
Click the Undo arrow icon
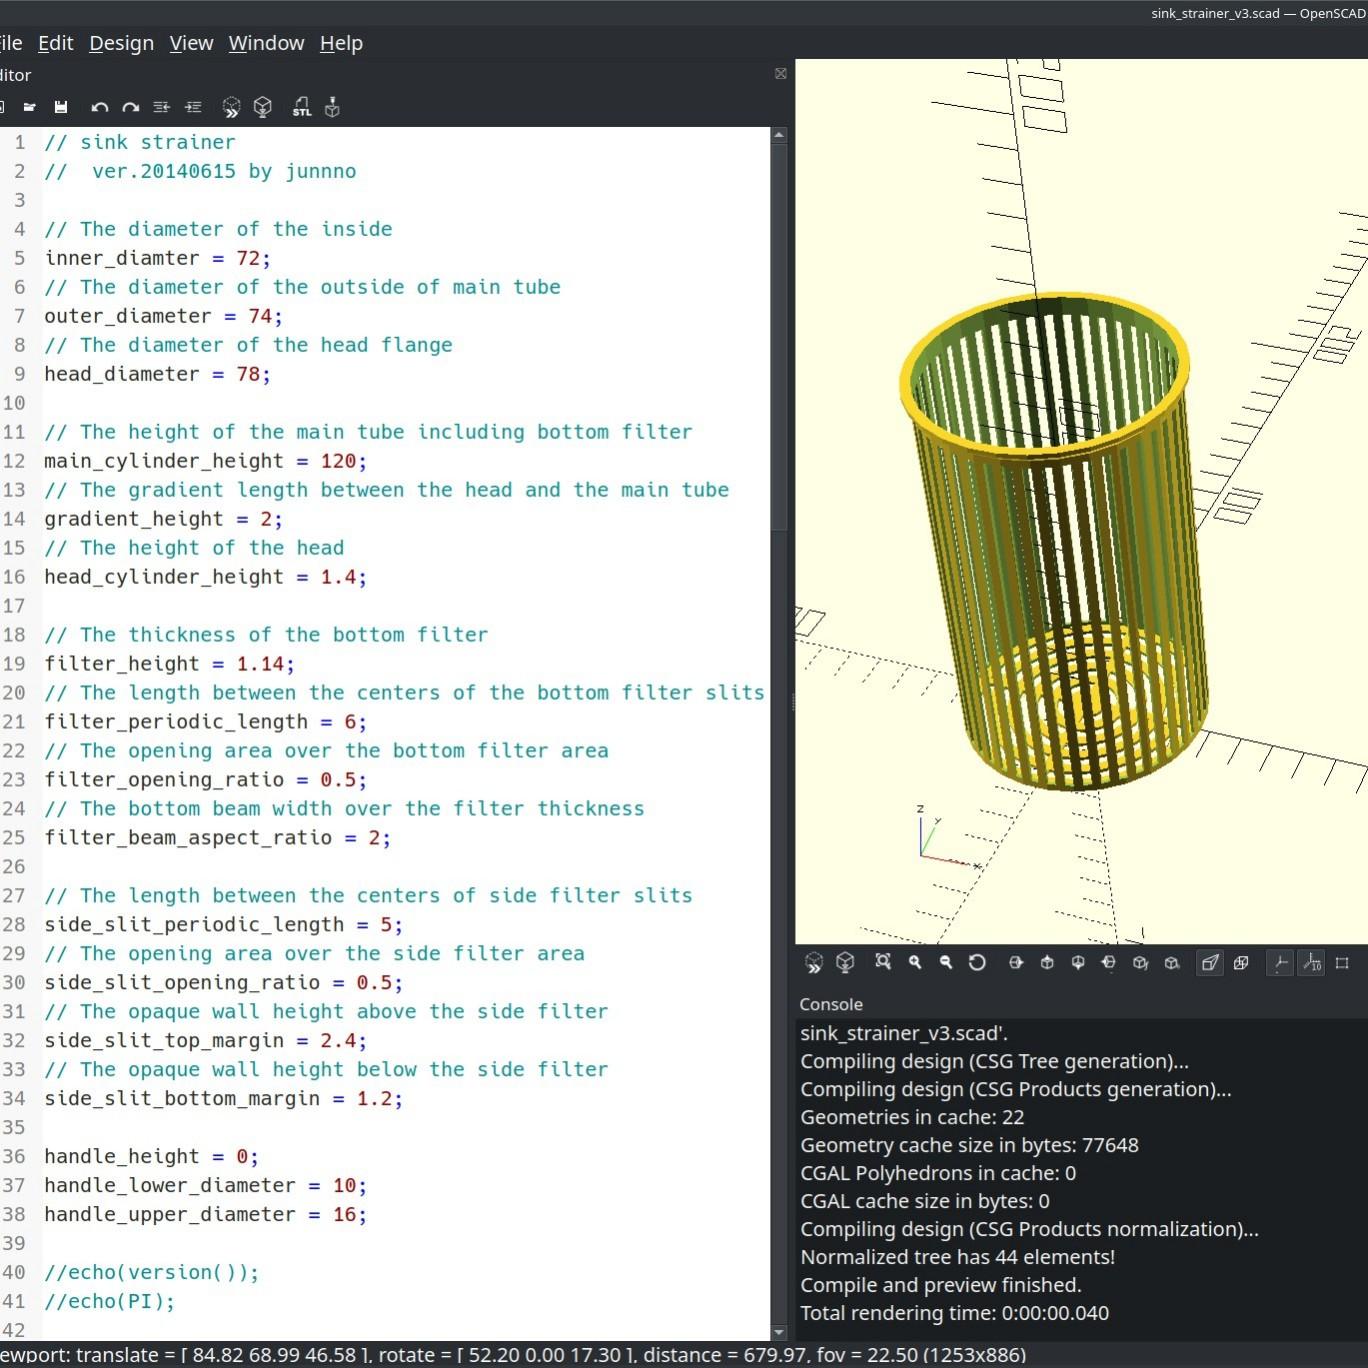tap(99, 107)
